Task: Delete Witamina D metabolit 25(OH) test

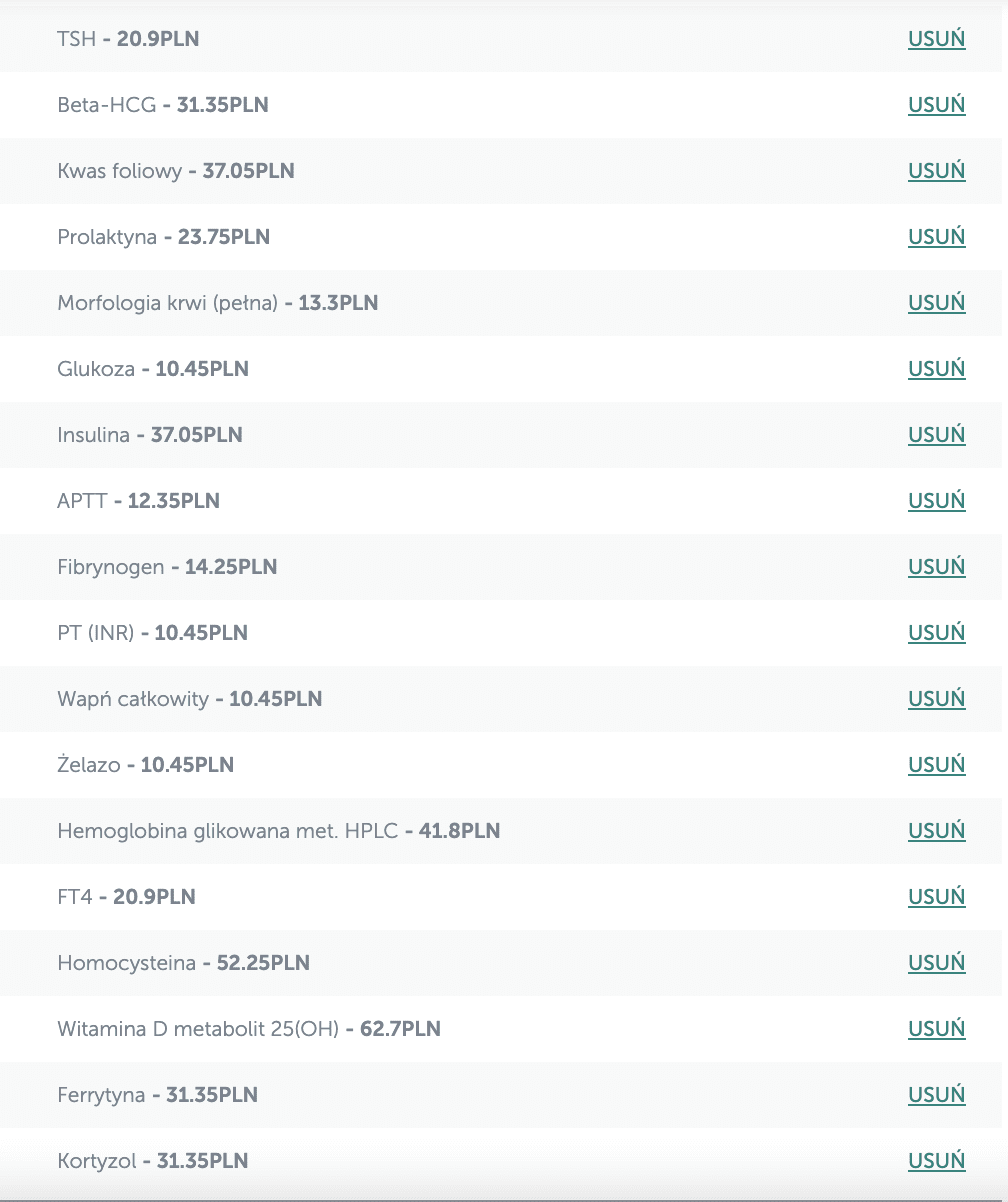Action: pos(936,1029)
